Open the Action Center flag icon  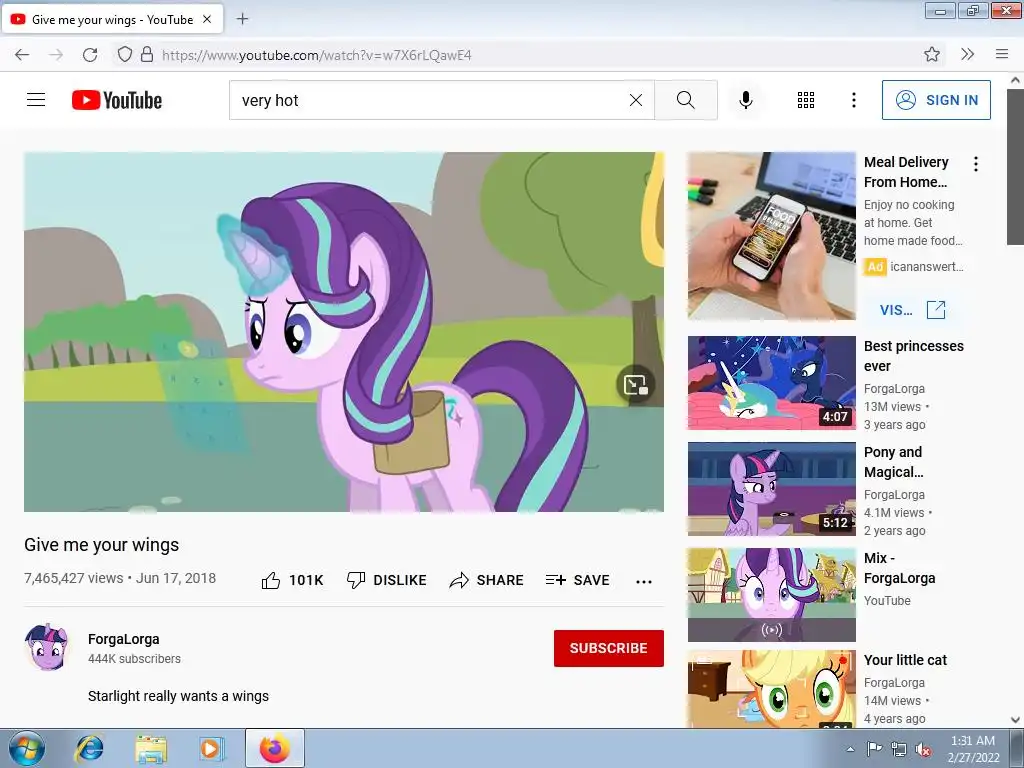pos(874,749)
